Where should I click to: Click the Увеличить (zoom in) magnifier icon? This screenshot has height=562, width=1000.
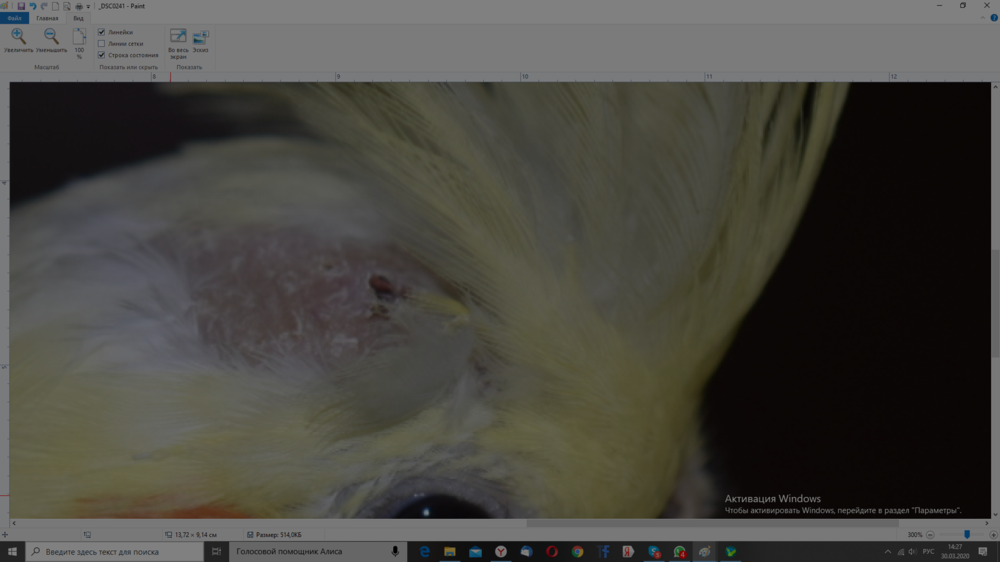click(18, 37)
